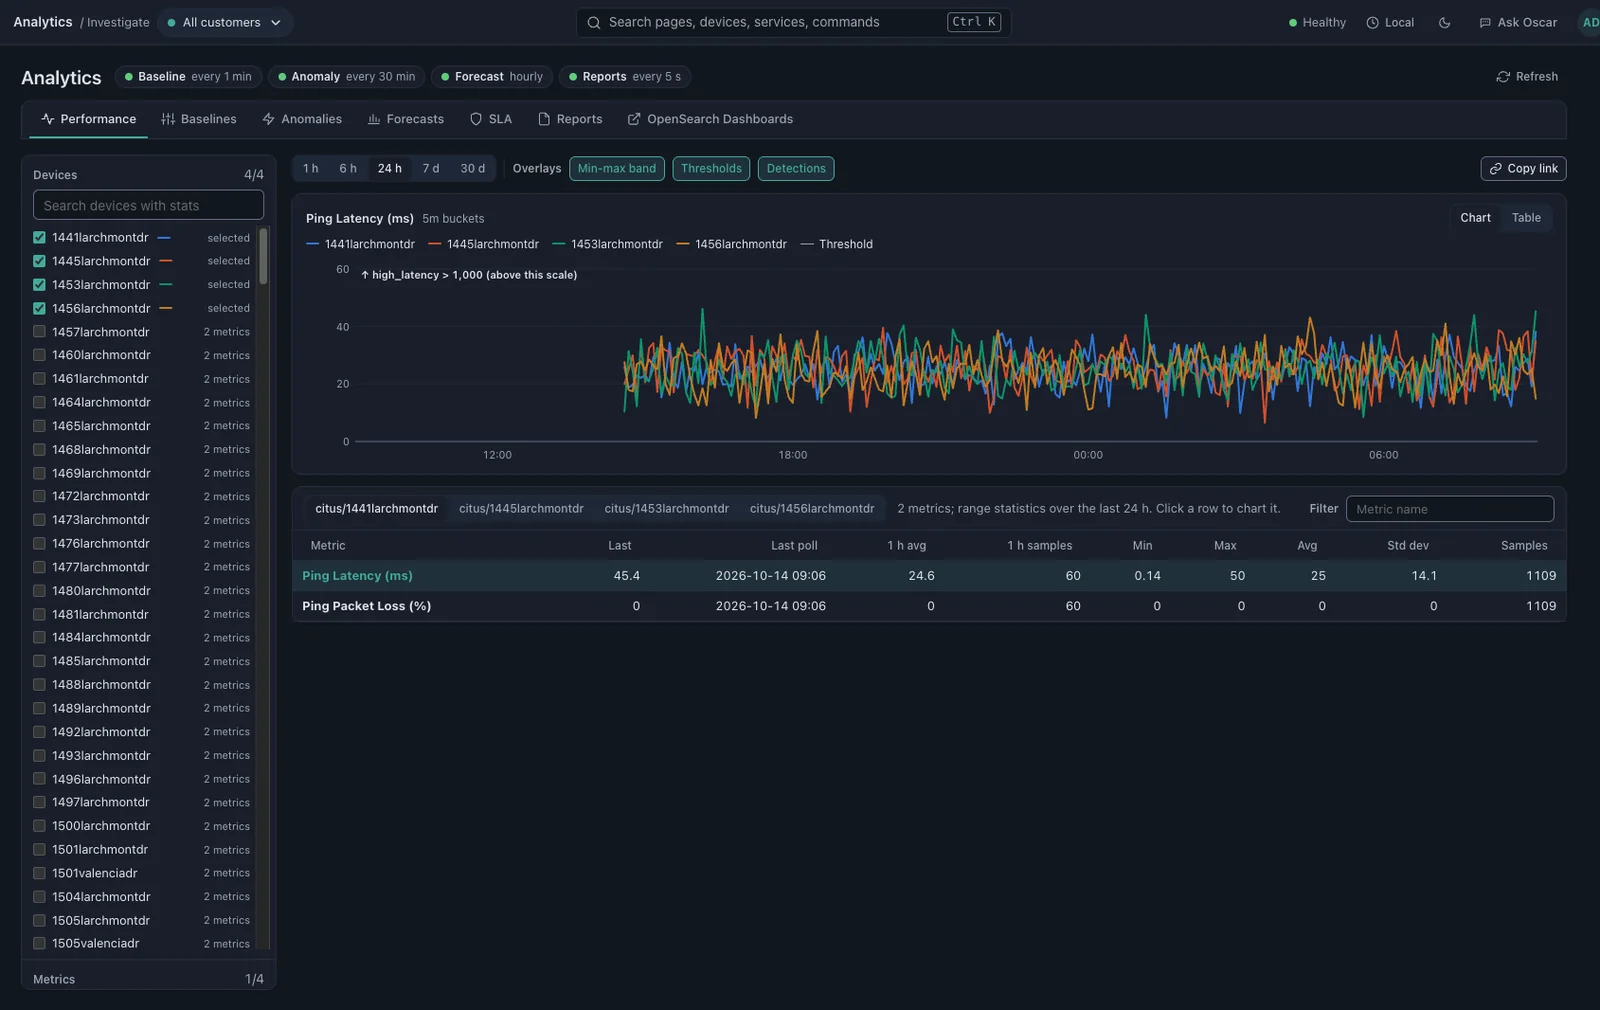This screenshot has height=1010, width=1600.
Task: Select the 7 d time range
Action: 431,169
